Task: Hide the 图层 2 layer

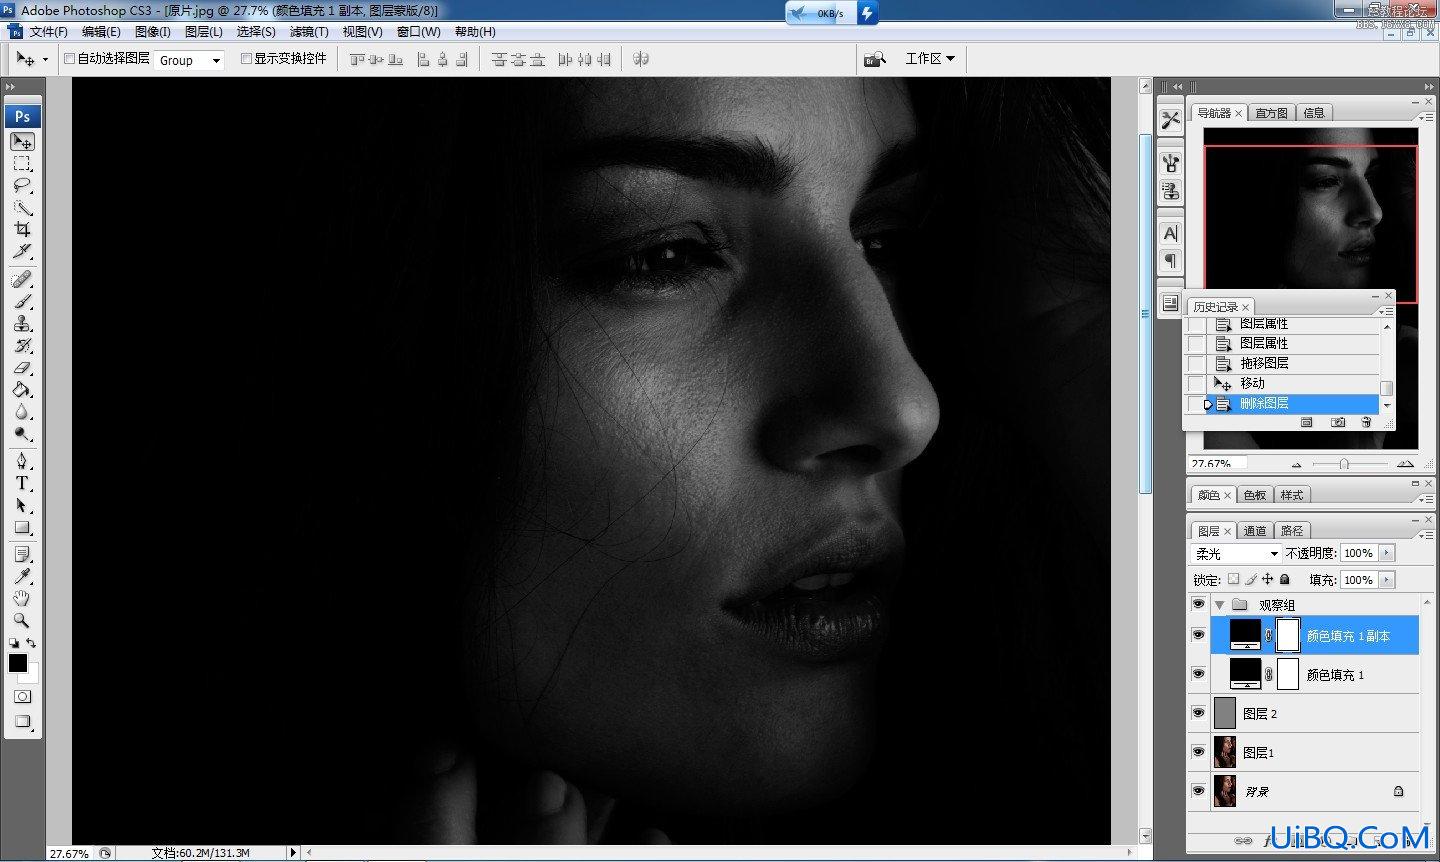Action: tap(1198, 713)
